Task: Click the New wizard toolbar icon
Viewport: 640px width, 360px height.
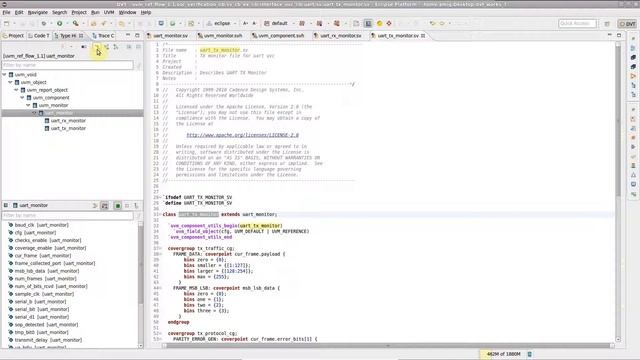Action: [x=6, y=24]
